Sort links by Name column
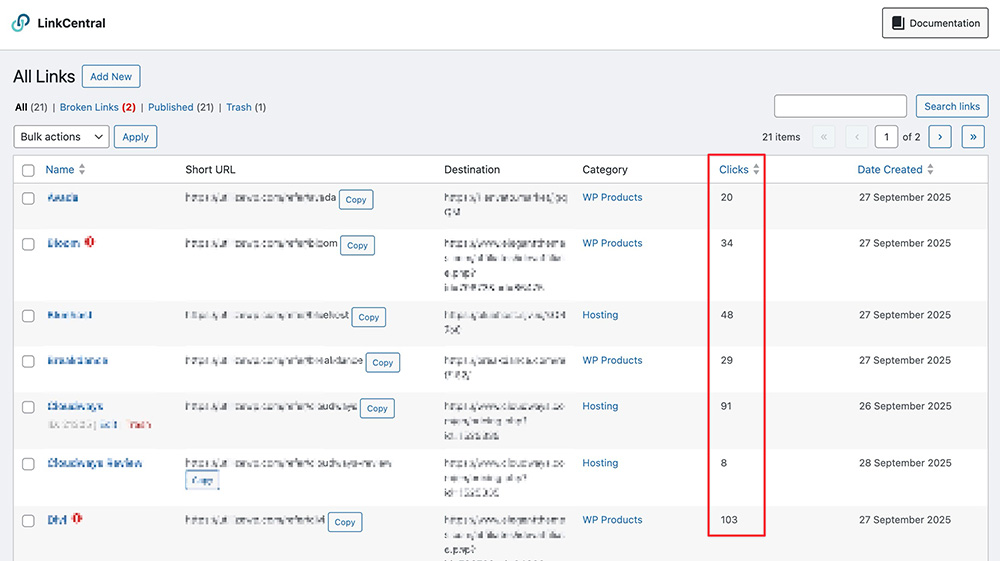 point(60,170)
